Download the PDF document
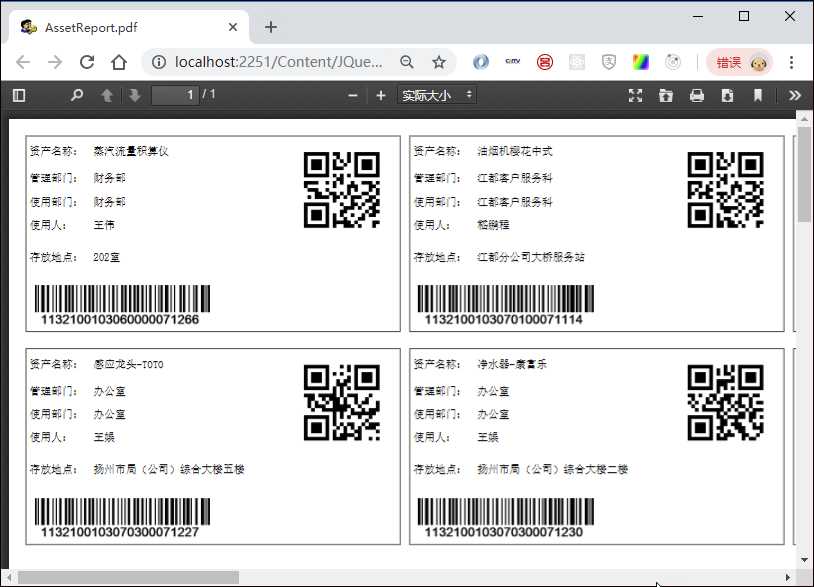Screen dimensions: 814x587 pyautogui.click(x=727, y=95)
